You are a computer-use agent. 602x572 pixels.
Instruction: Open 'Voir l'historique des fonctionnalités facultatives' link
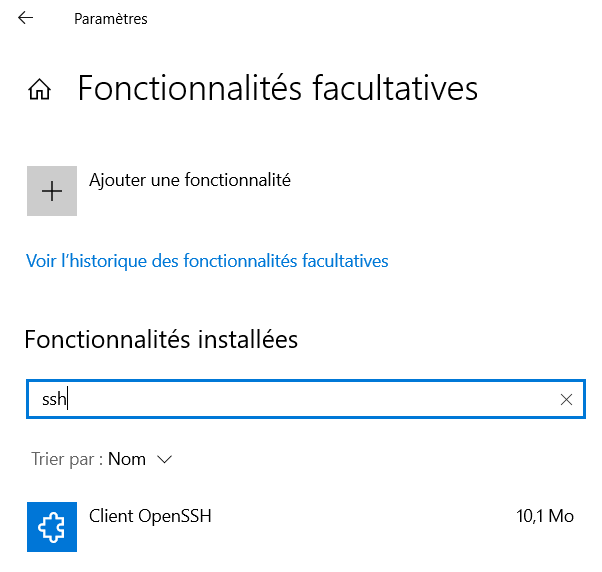coord(207,261)
